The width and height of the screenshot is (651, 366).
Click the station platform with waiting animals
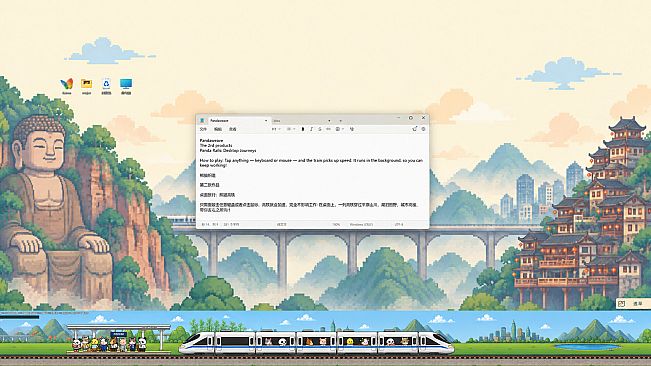[119, 339]
